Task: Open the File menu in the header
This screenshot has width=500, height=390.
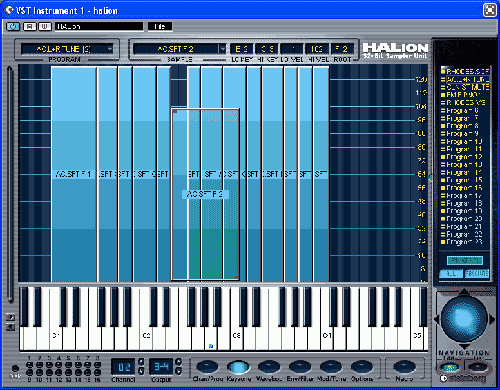Action: coord(160,26)
